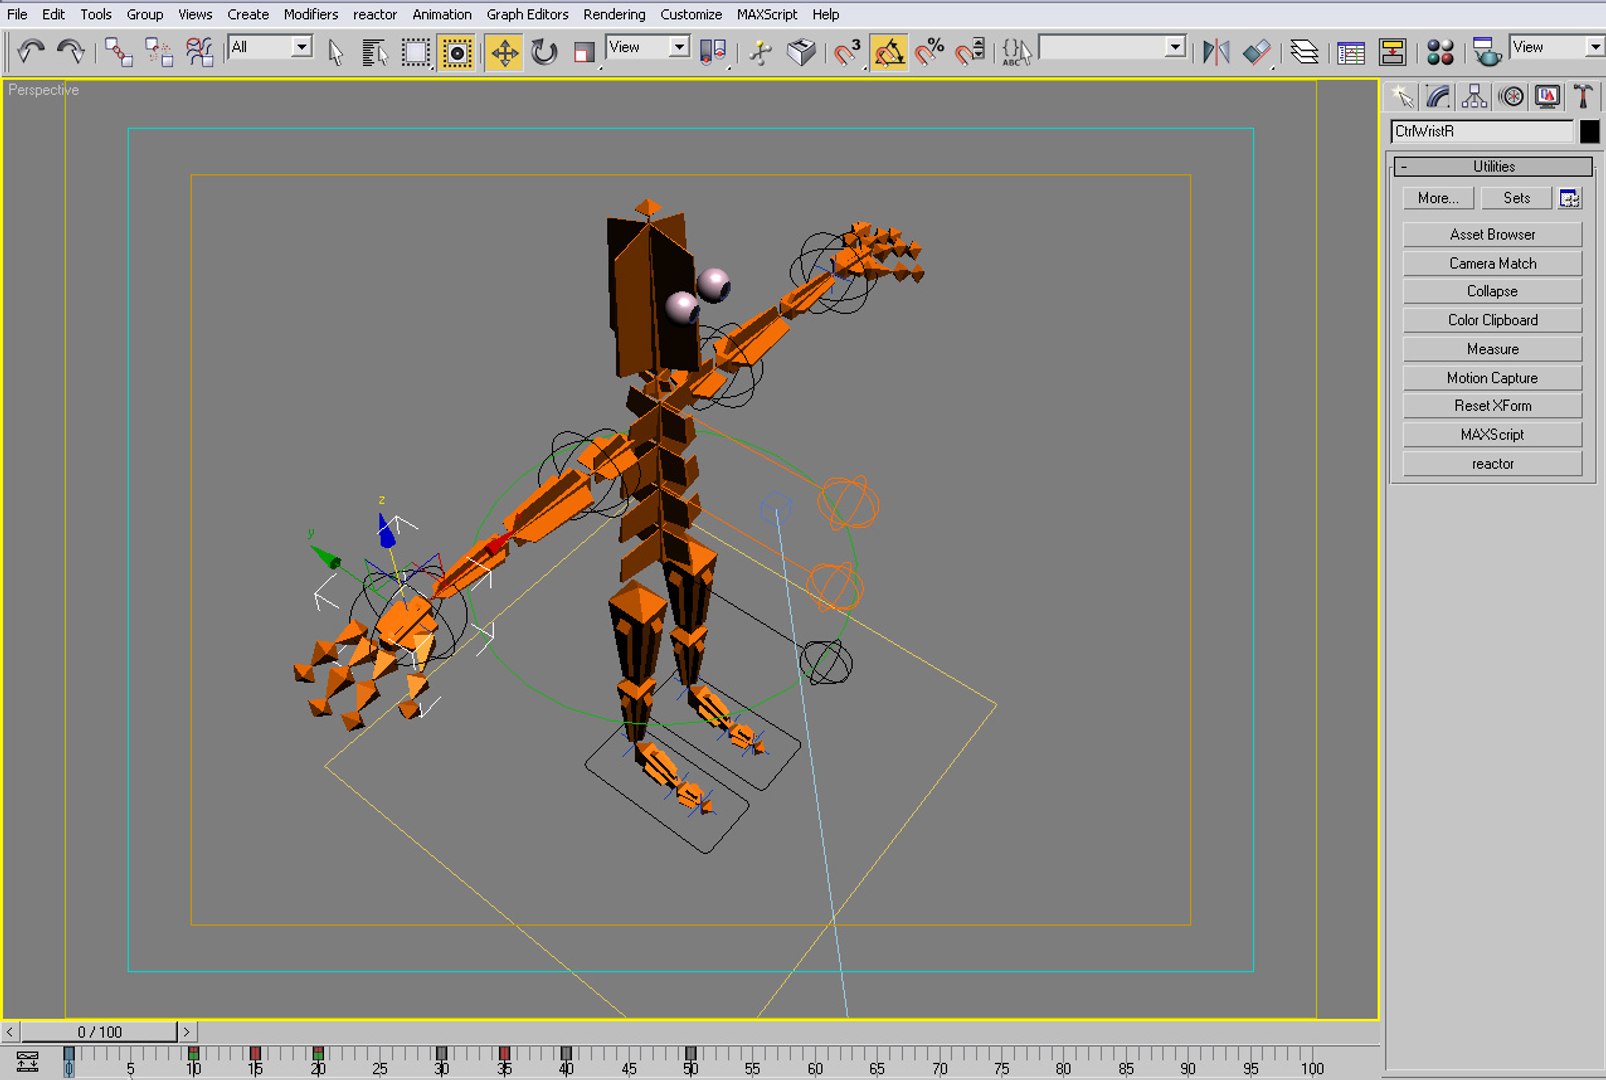1606x1080 pixels.
Task: Click the black object color swatch
Action: point(1589,131)
